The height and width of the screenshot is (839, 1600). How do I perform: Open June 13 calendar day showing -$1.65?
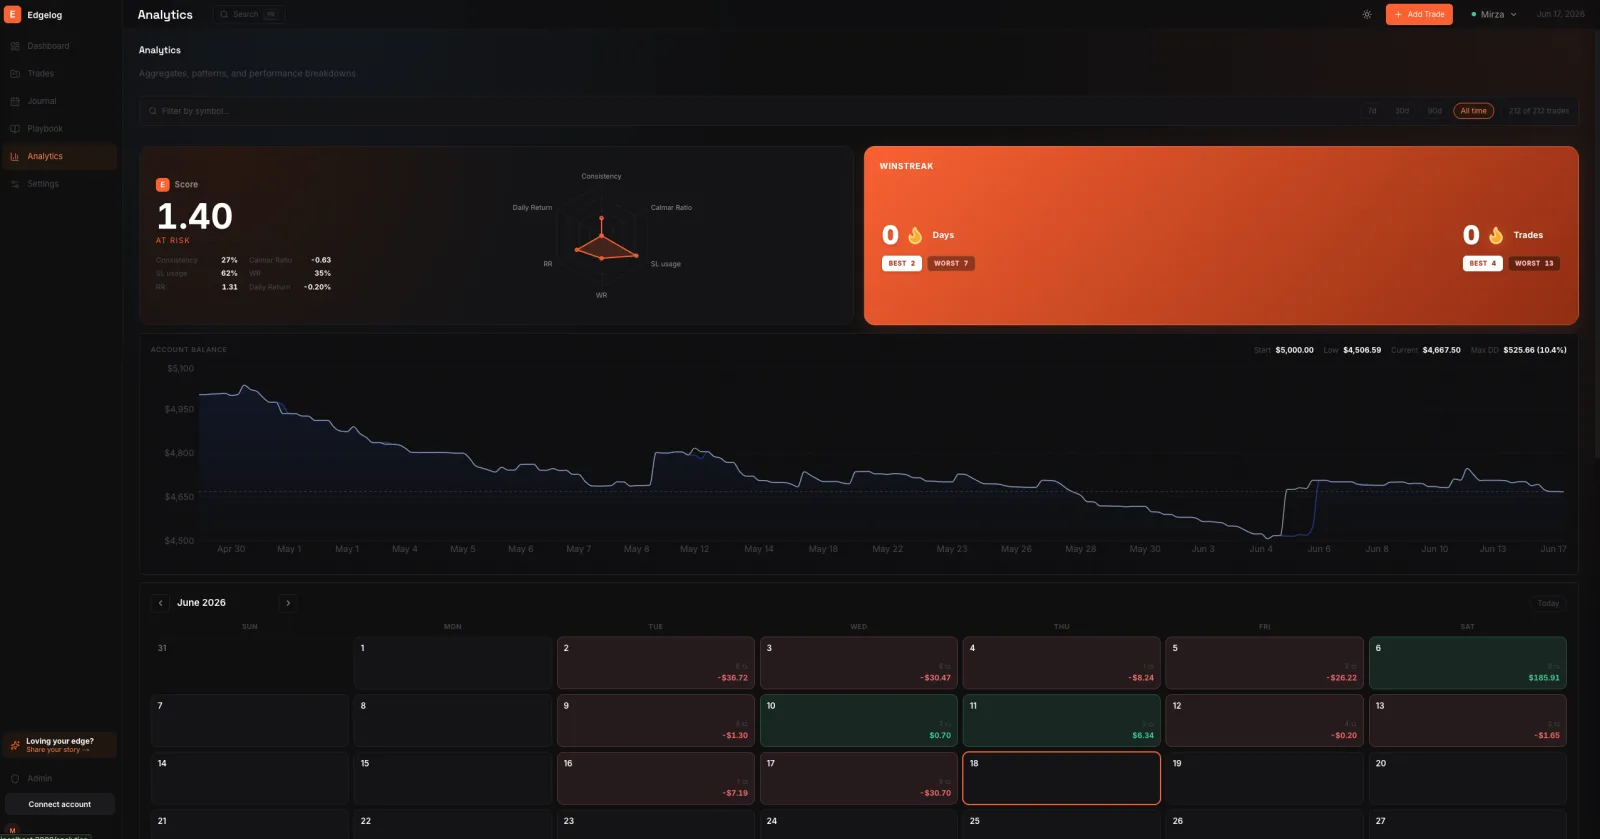(1468, 721)
